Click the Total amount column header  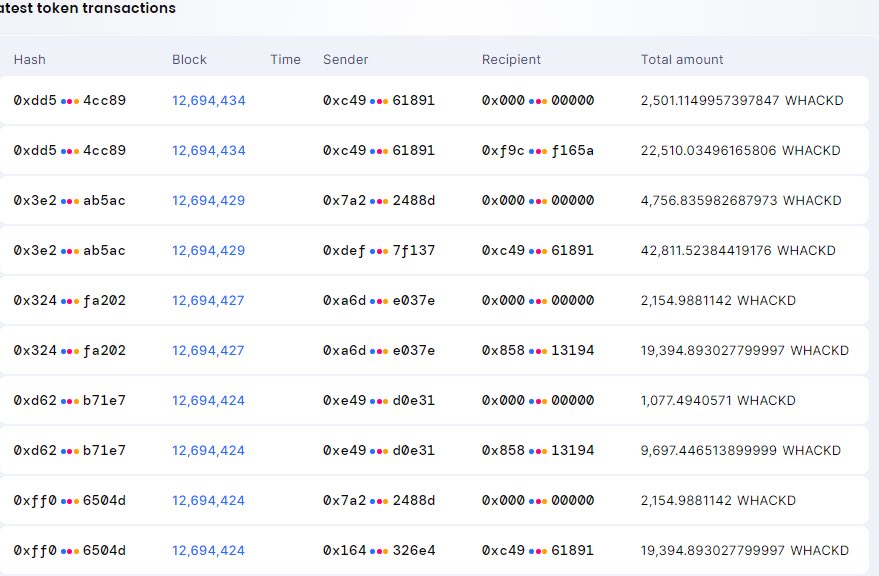[682, 59]
